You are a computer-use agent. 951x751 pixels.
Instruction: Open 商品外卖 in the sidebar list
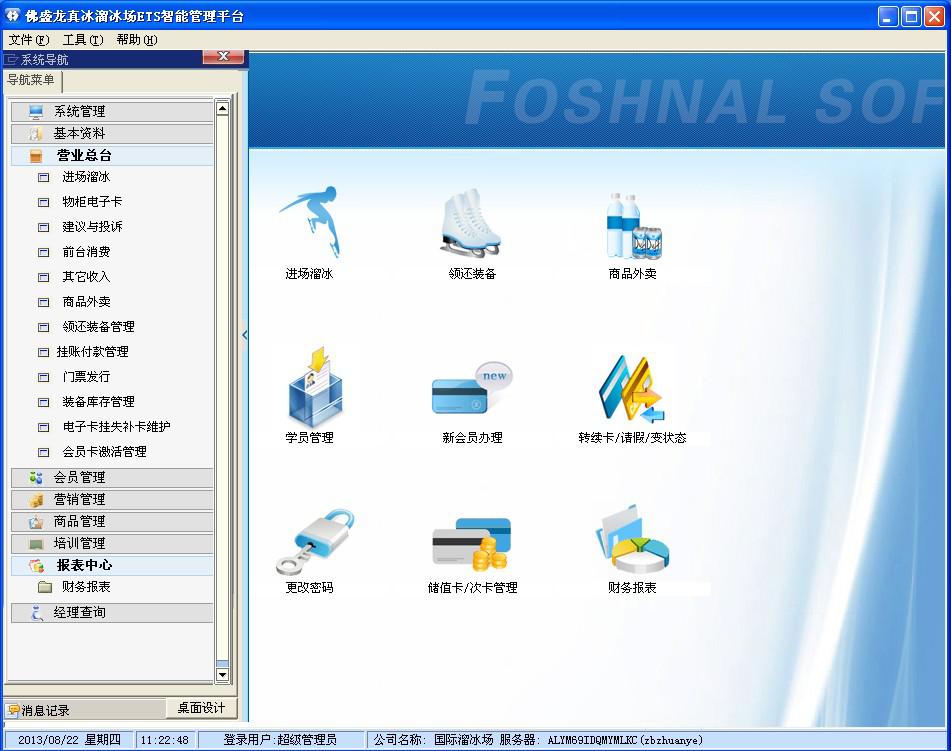pos(86,302)
